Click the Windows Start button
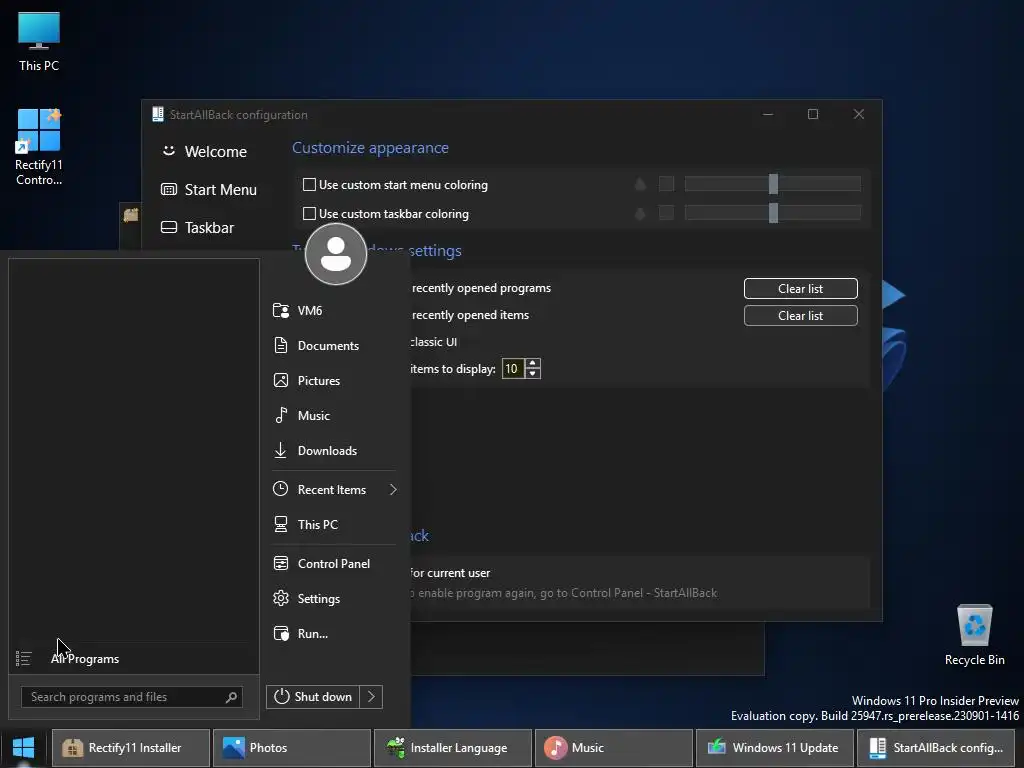The width and height of the screenshot is (1024, 768). point(24,748)
